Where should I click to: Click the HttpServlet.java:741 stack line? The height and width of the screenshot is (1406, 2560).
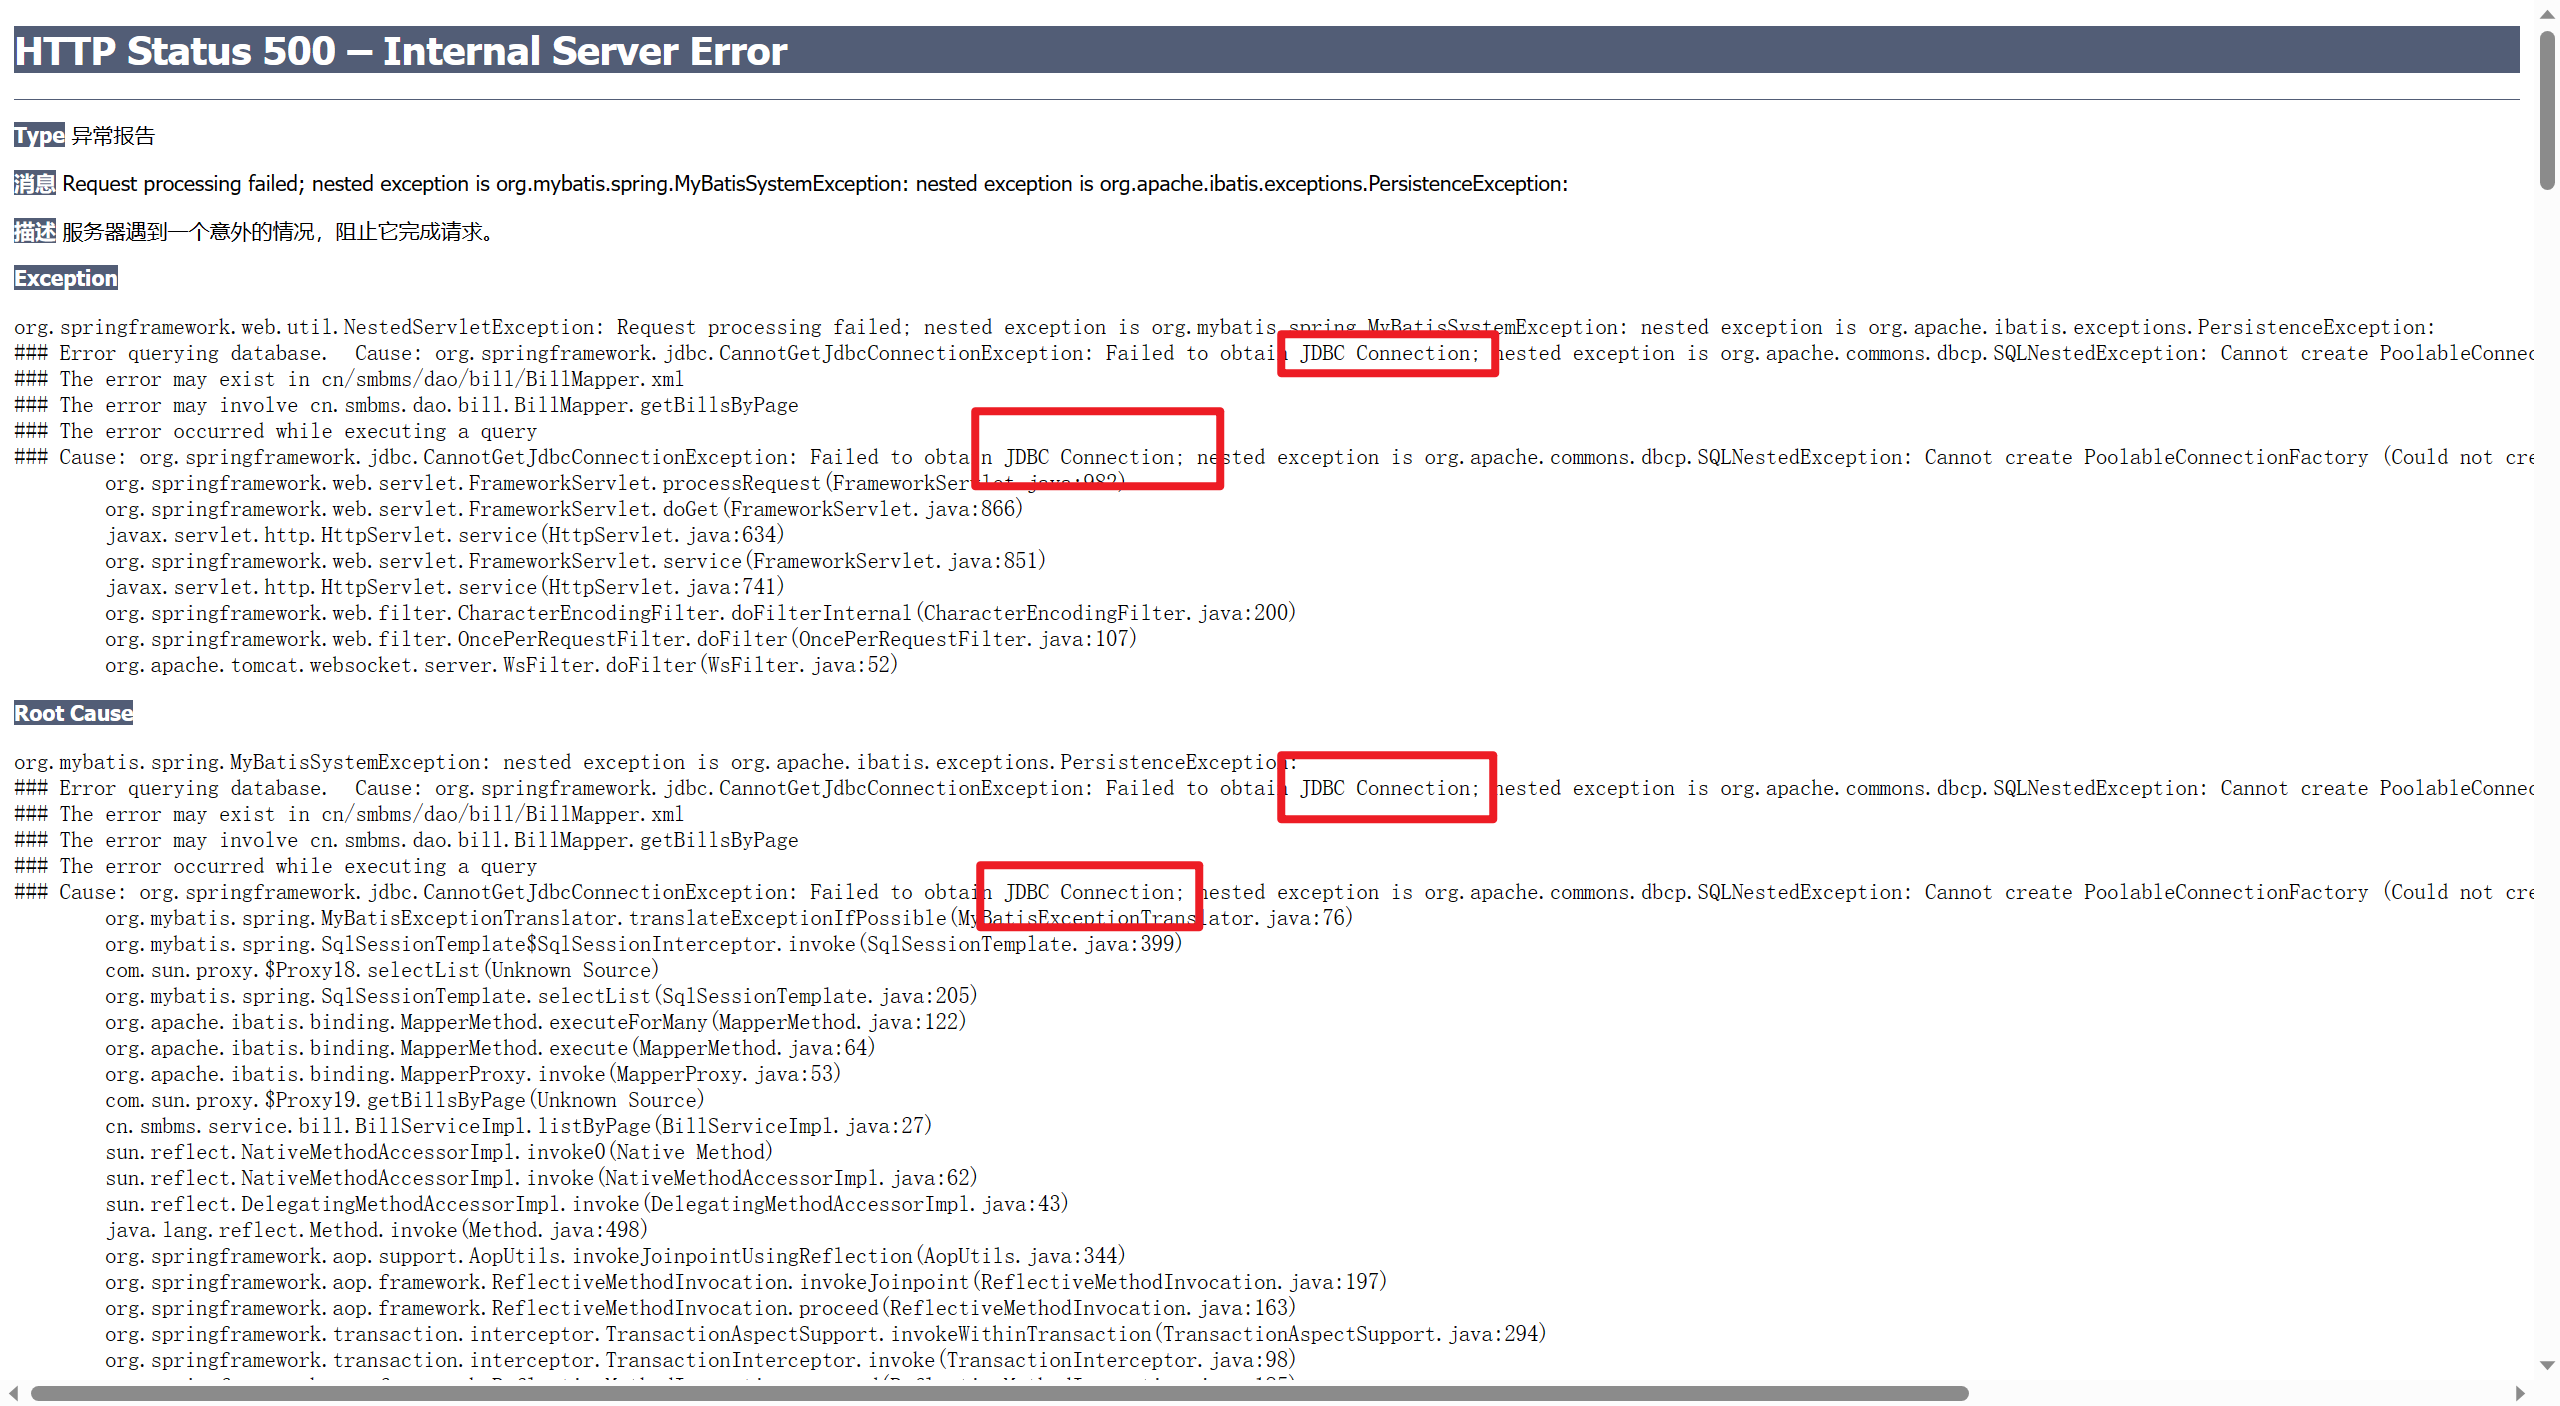[445, 587]
